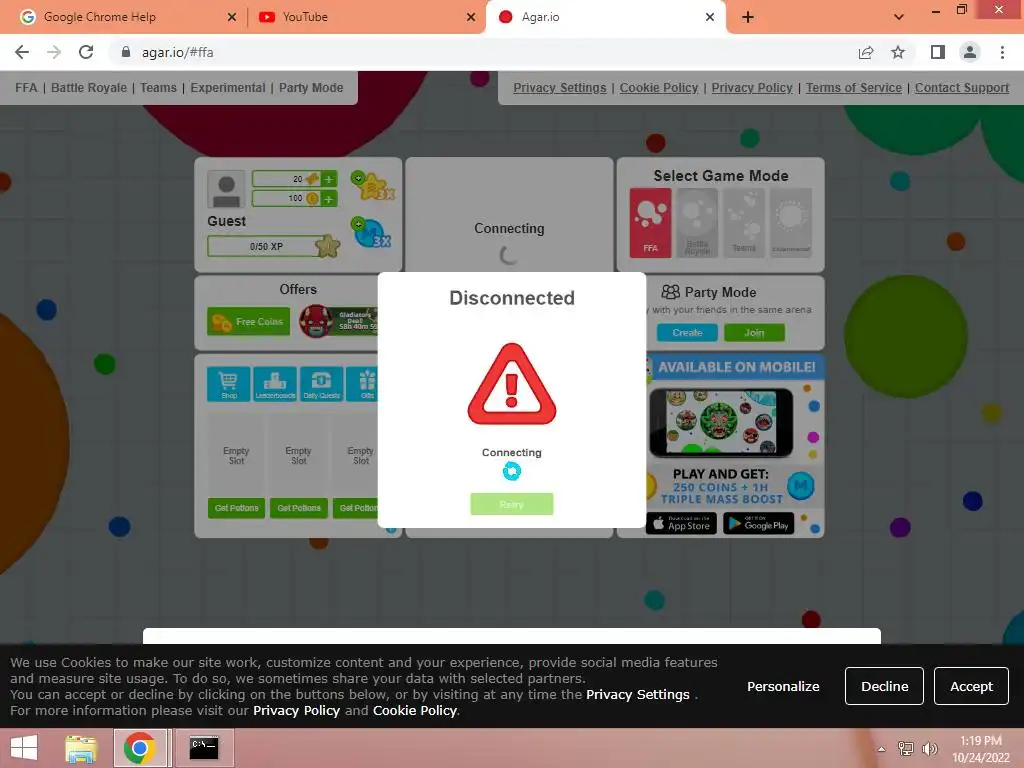Open File Explorer from taskbar
This screenshot has width=1024, height=768.
(81, 748)
